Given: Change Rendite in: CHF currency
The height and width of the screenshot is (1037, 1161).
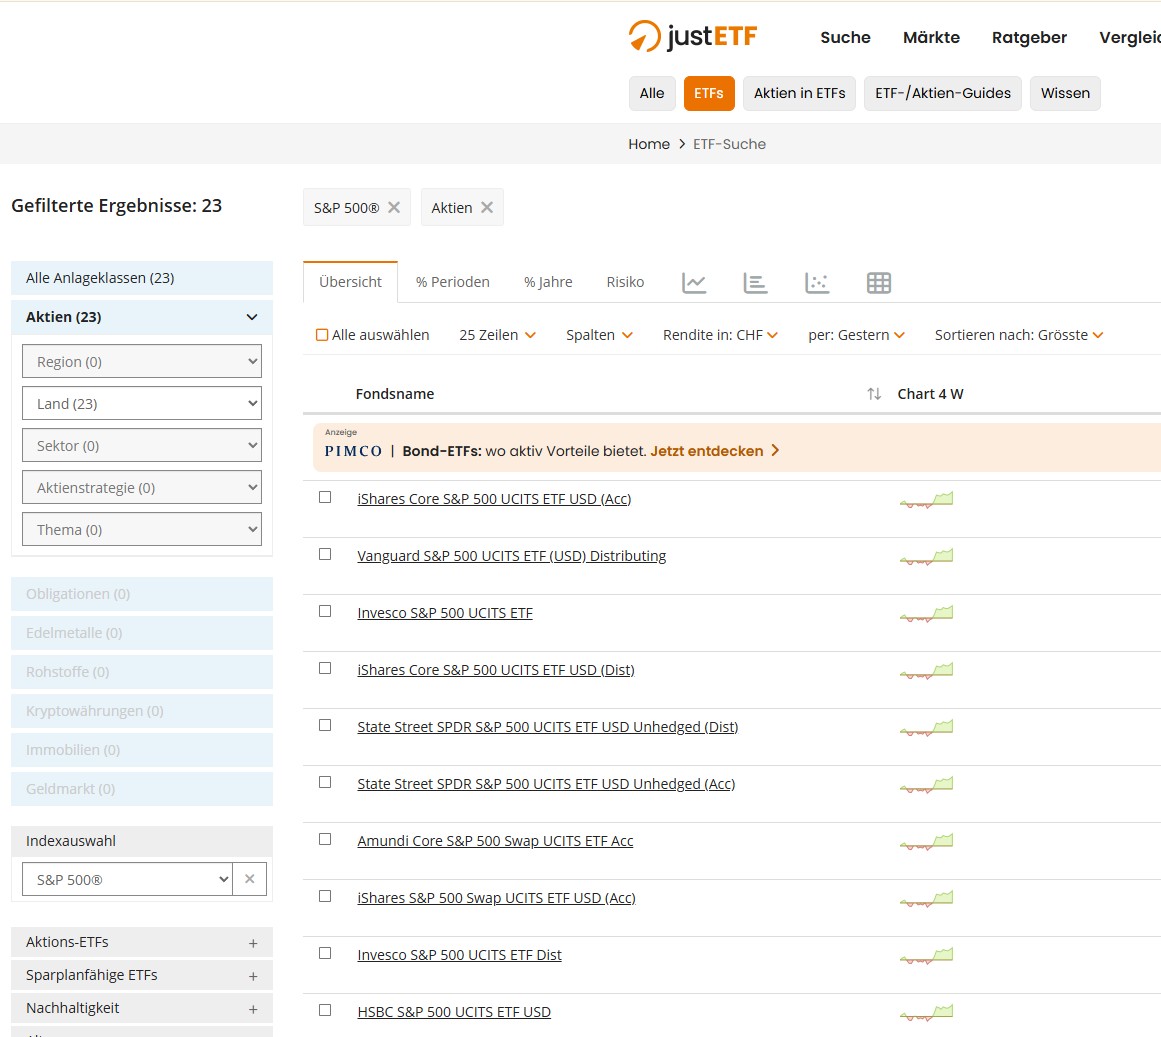Looking at the screenshot, I should tap(720, 335).
